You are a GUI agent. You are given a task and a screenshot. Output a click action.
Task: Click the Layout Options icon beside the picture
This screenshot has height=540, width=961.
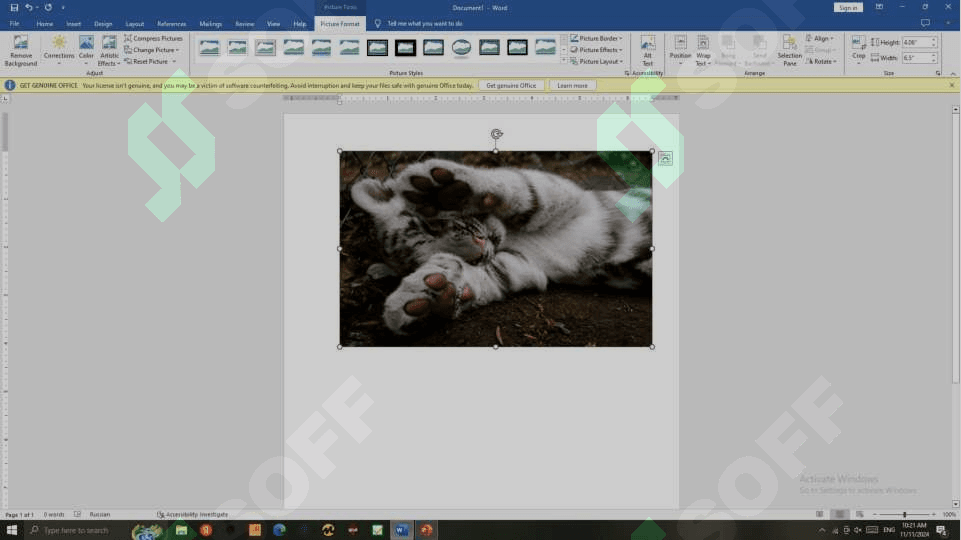[x=666, y=158]
